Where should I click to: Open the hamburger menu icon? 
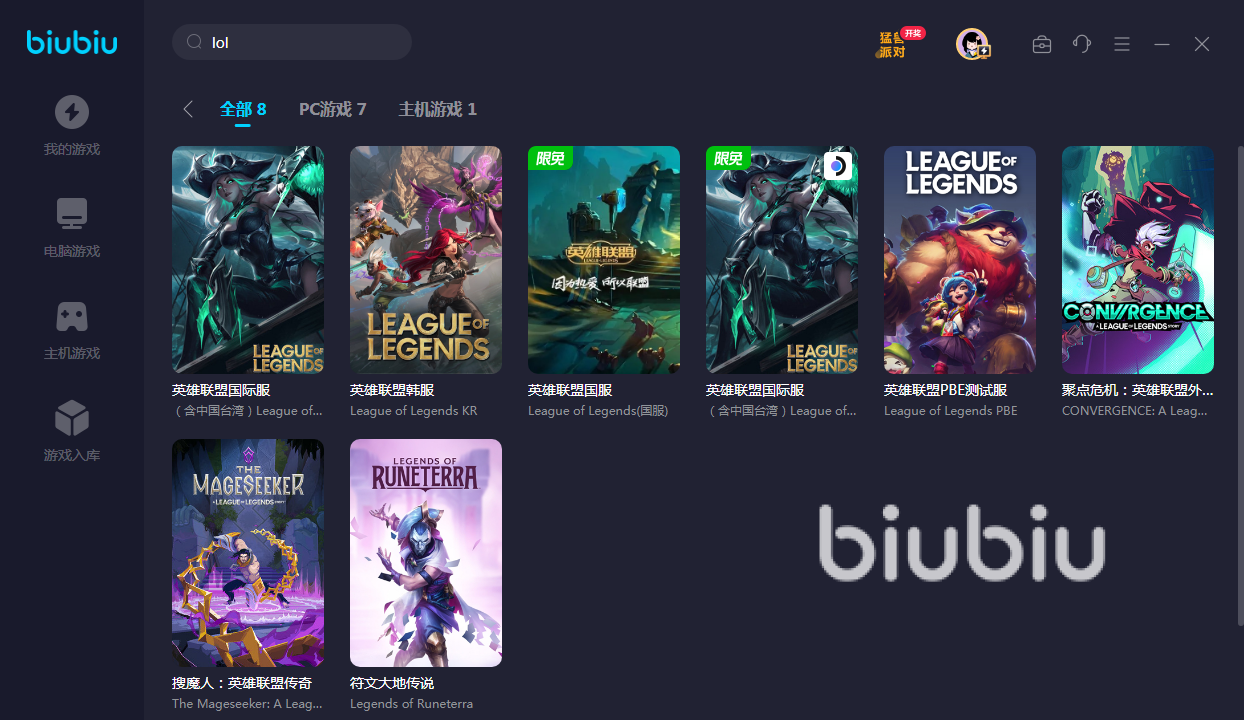[1122, 44]
